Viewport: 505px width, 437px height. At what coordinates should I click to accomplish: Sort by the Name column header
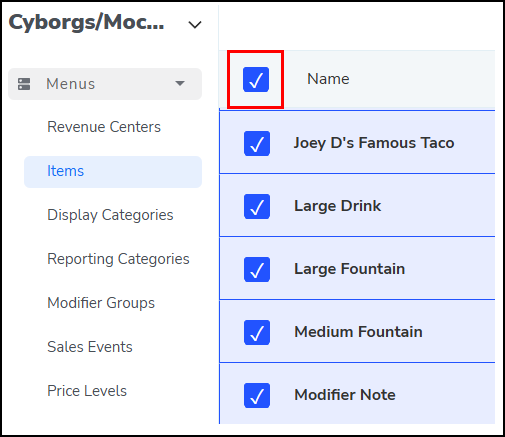pyautogui.click(x=328, y=79)
